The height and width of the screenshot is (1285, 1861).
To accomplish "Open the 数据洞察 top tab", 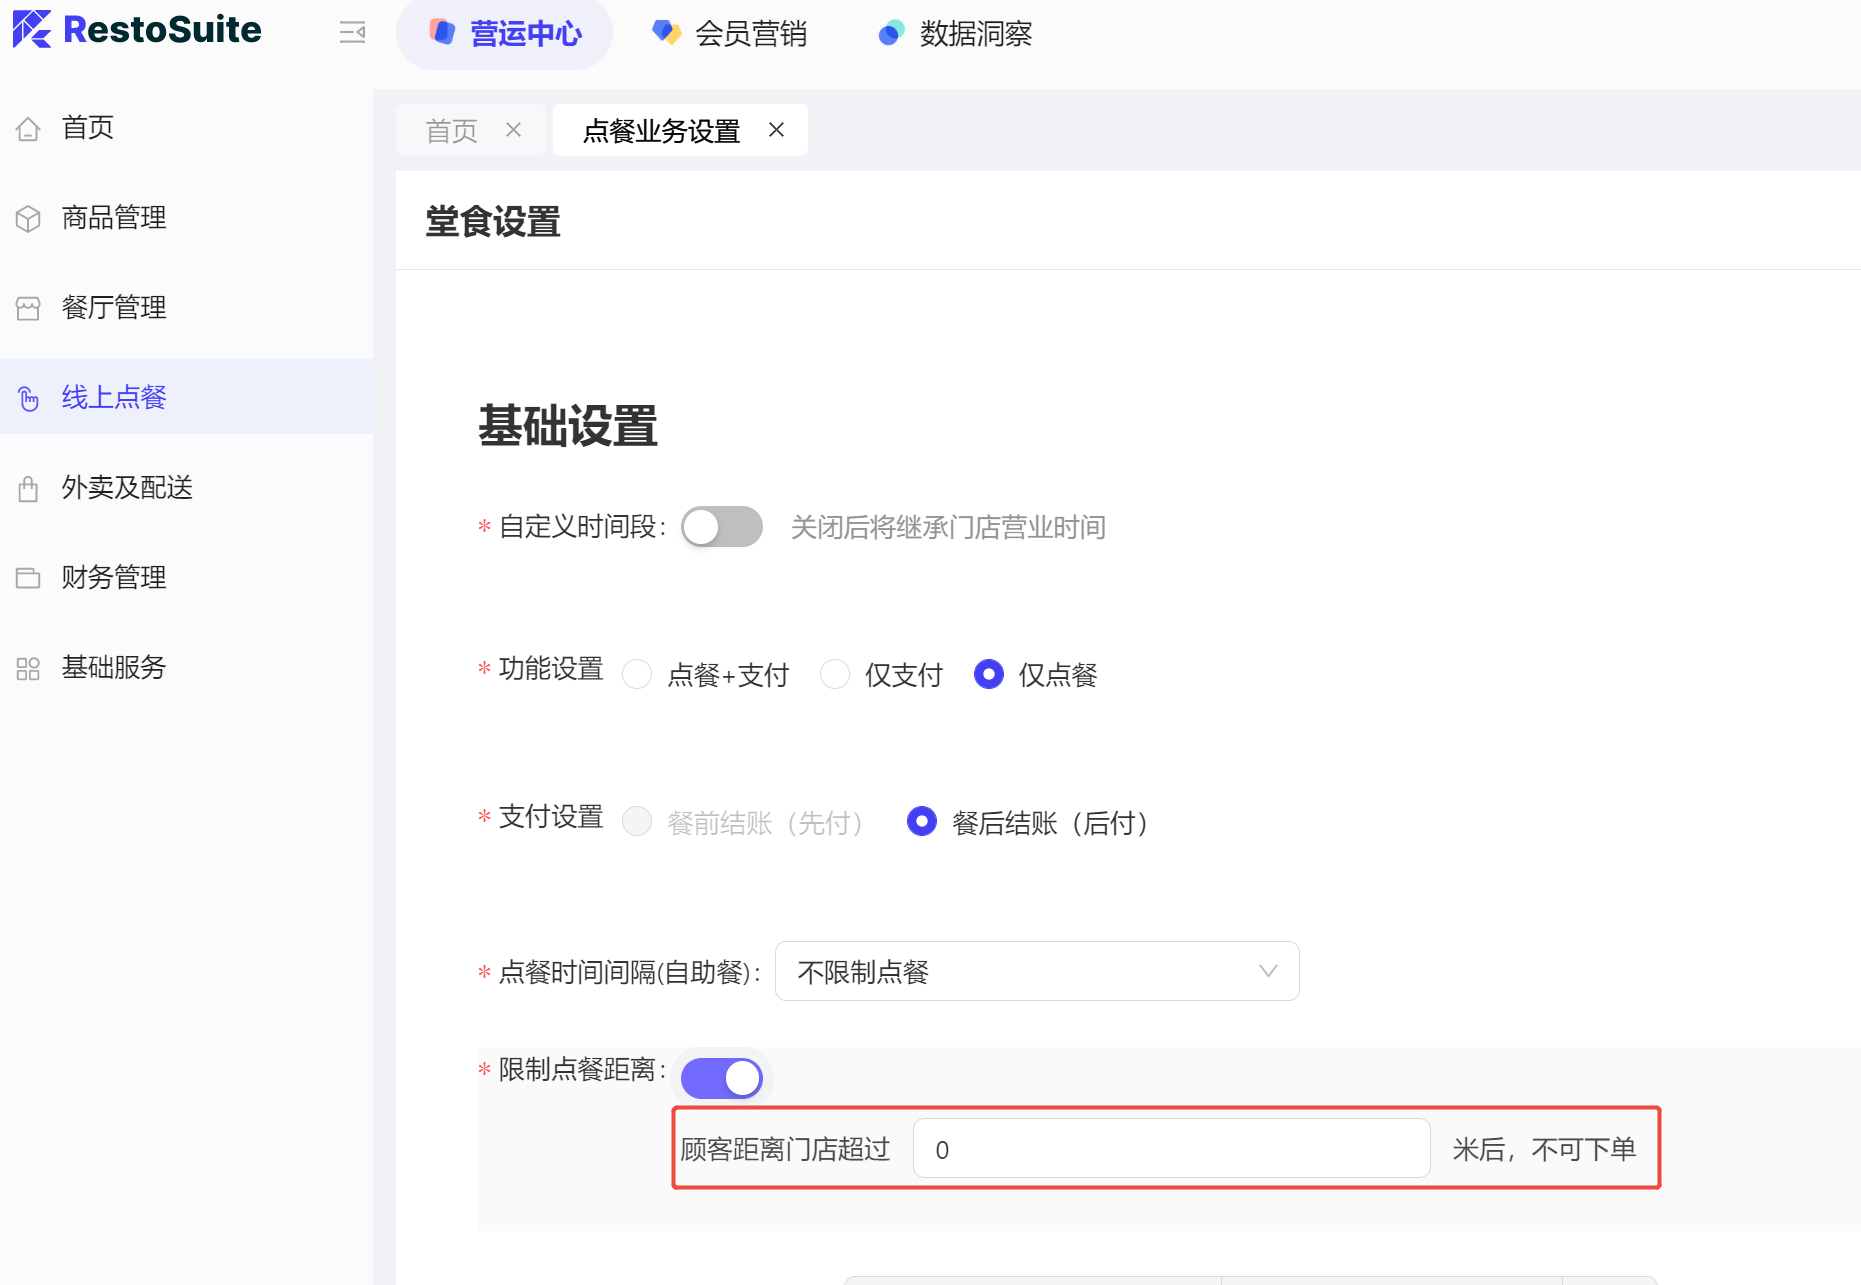I will 955,34.
